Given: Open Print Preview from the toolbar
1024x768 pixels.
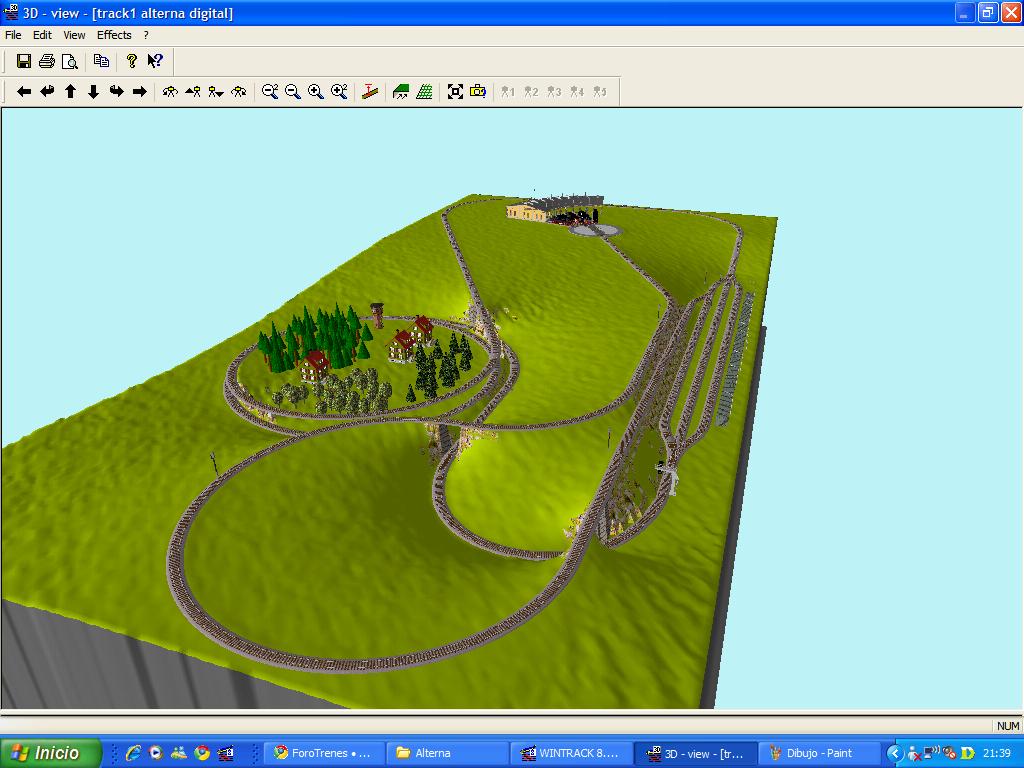Looking at the screenshot, I should pos(69,61).
